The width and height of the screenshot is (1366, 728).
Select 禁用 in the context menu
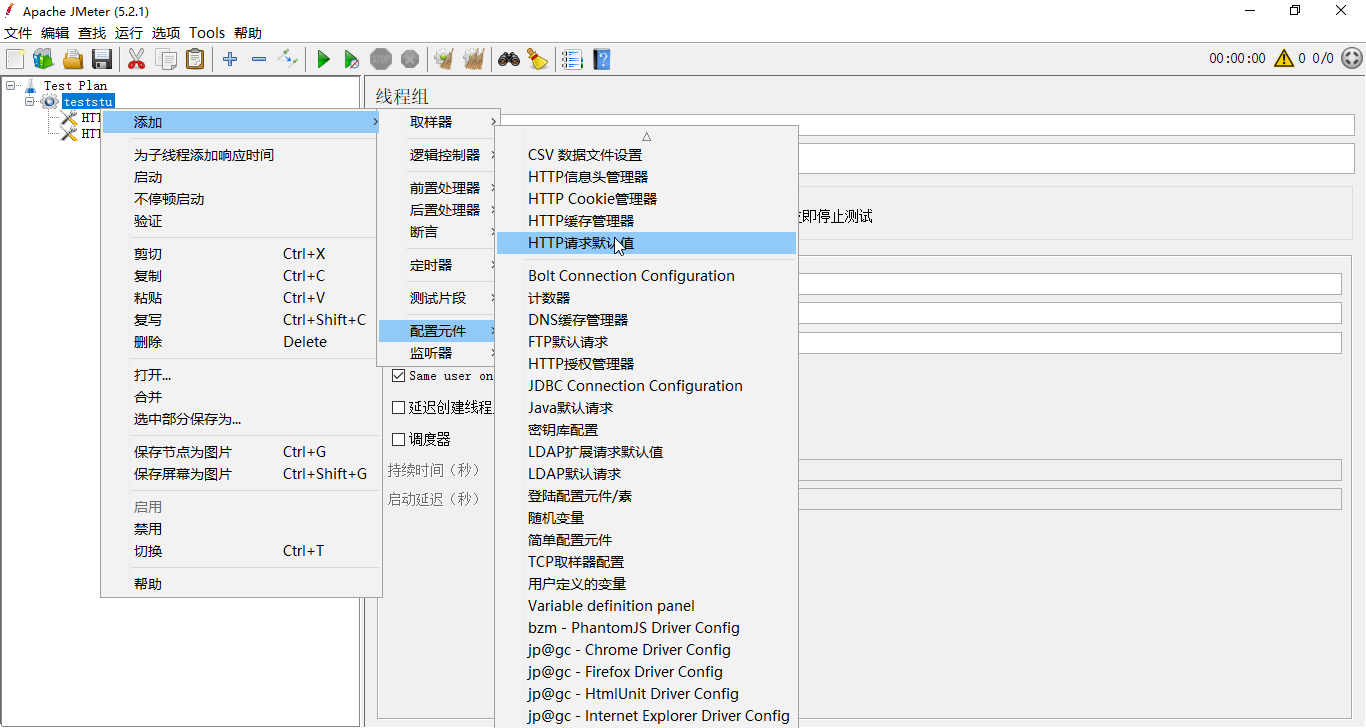point(241,529)
